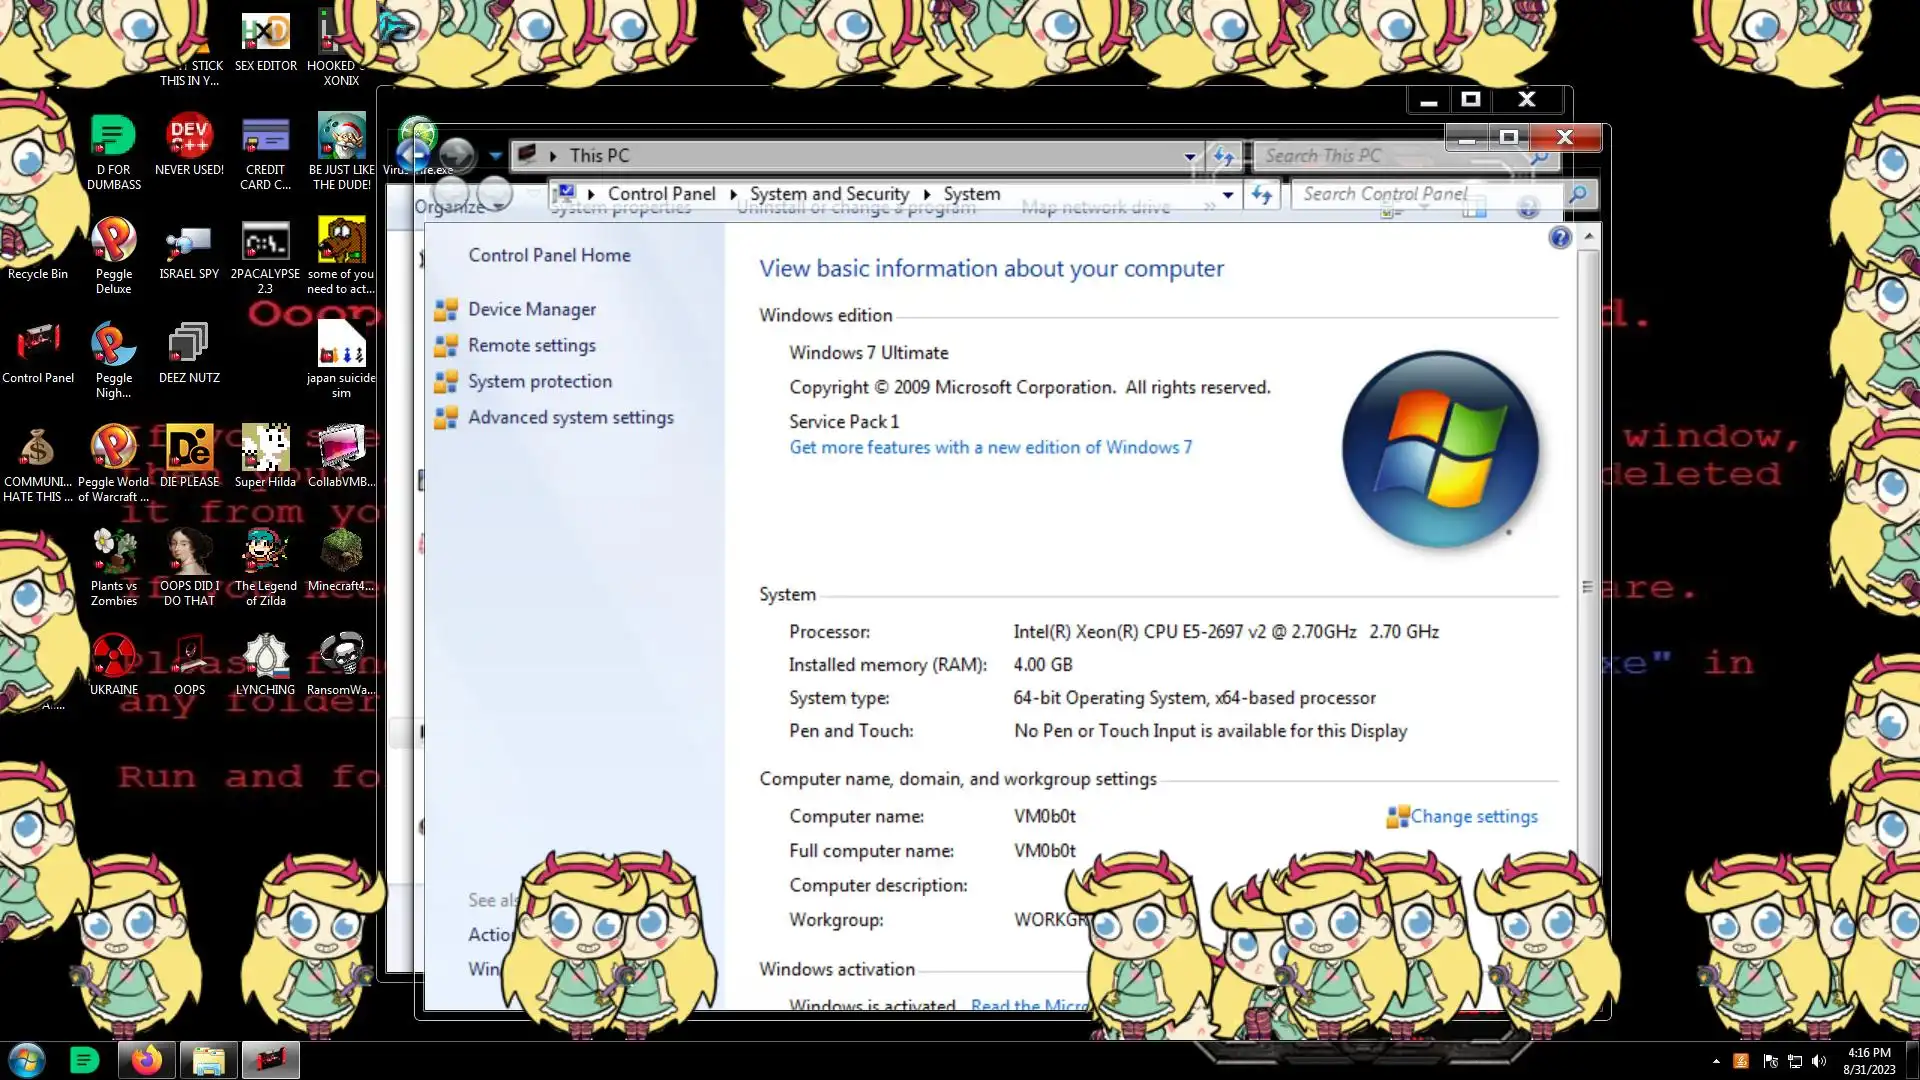Show hidden system tray icons
Screen dimensions: 1920x1080
pos(1716,1061)
